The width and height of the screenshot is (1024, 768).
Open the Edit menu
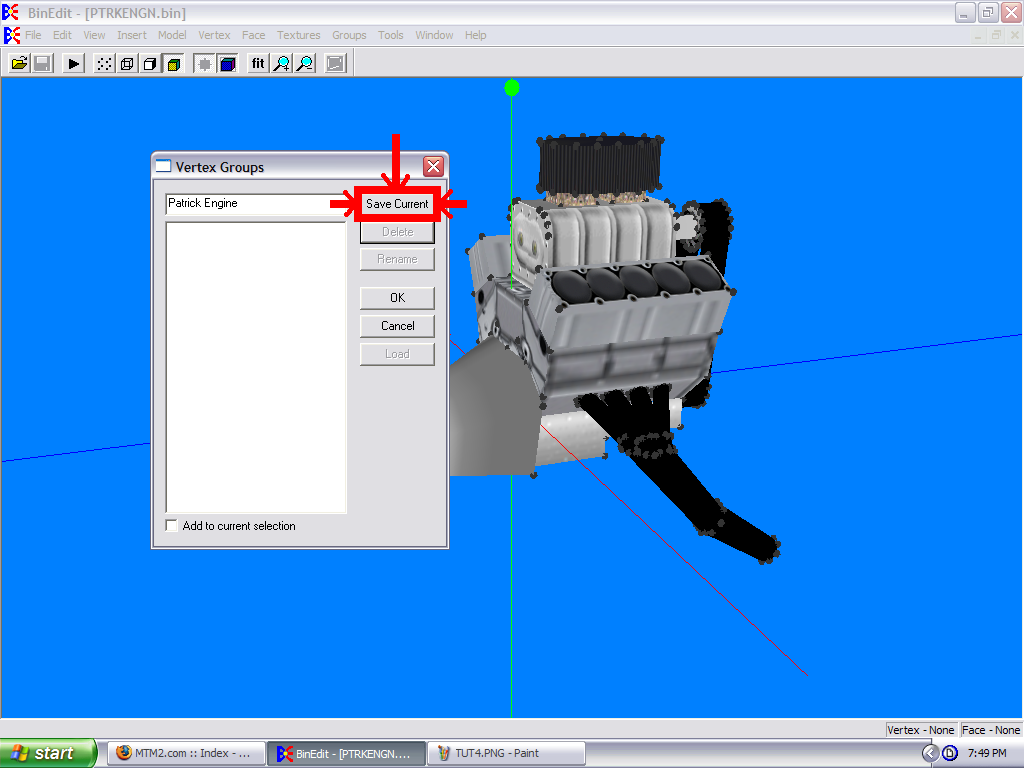(63, 35)
